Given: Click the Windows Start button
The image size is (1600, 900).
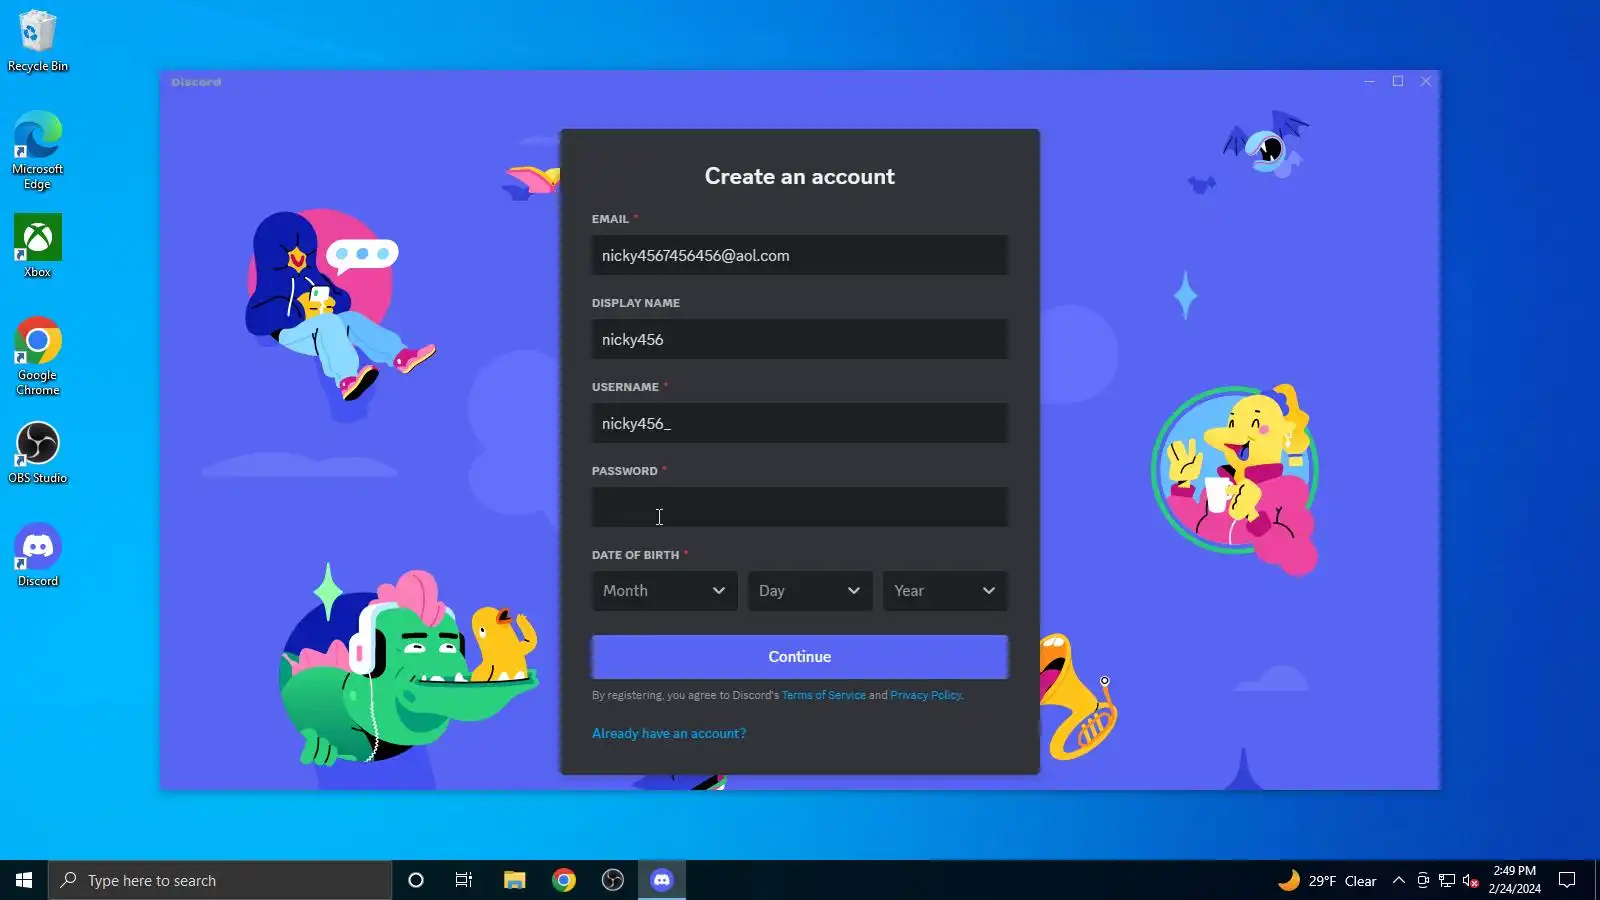Looking at the screenshot, I should tap(24, 880).
